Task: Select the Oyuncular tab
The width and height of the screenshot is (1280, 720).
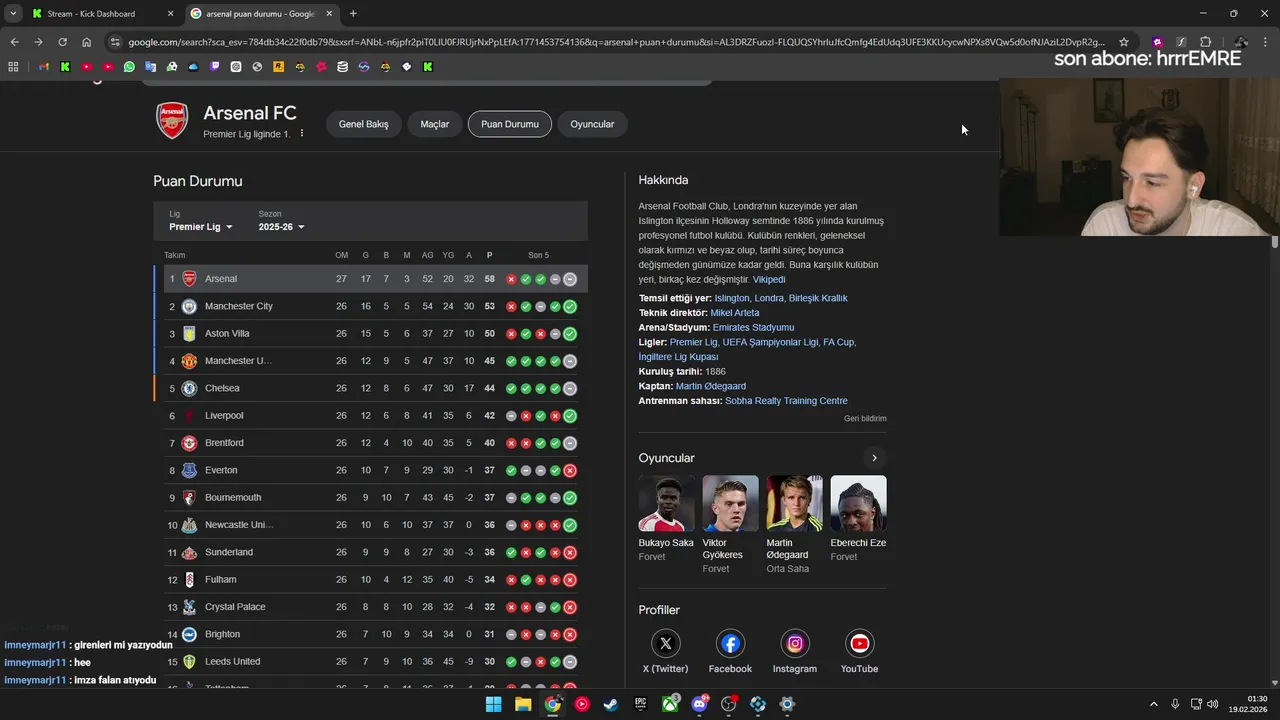Action: [592, 124]
